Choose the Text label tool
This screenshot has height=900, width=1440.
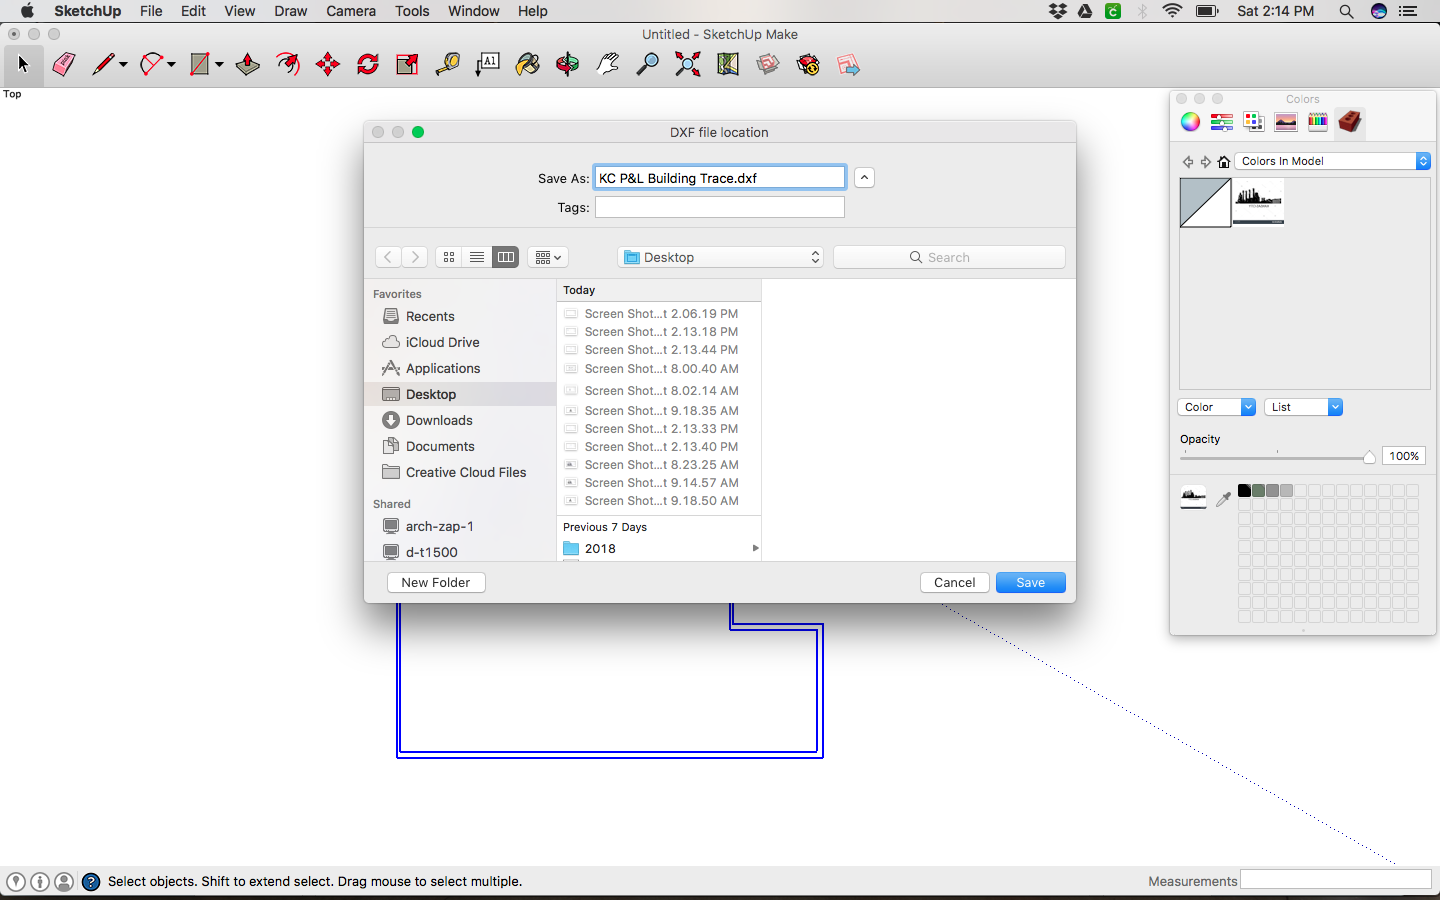(x=487, y=65)
